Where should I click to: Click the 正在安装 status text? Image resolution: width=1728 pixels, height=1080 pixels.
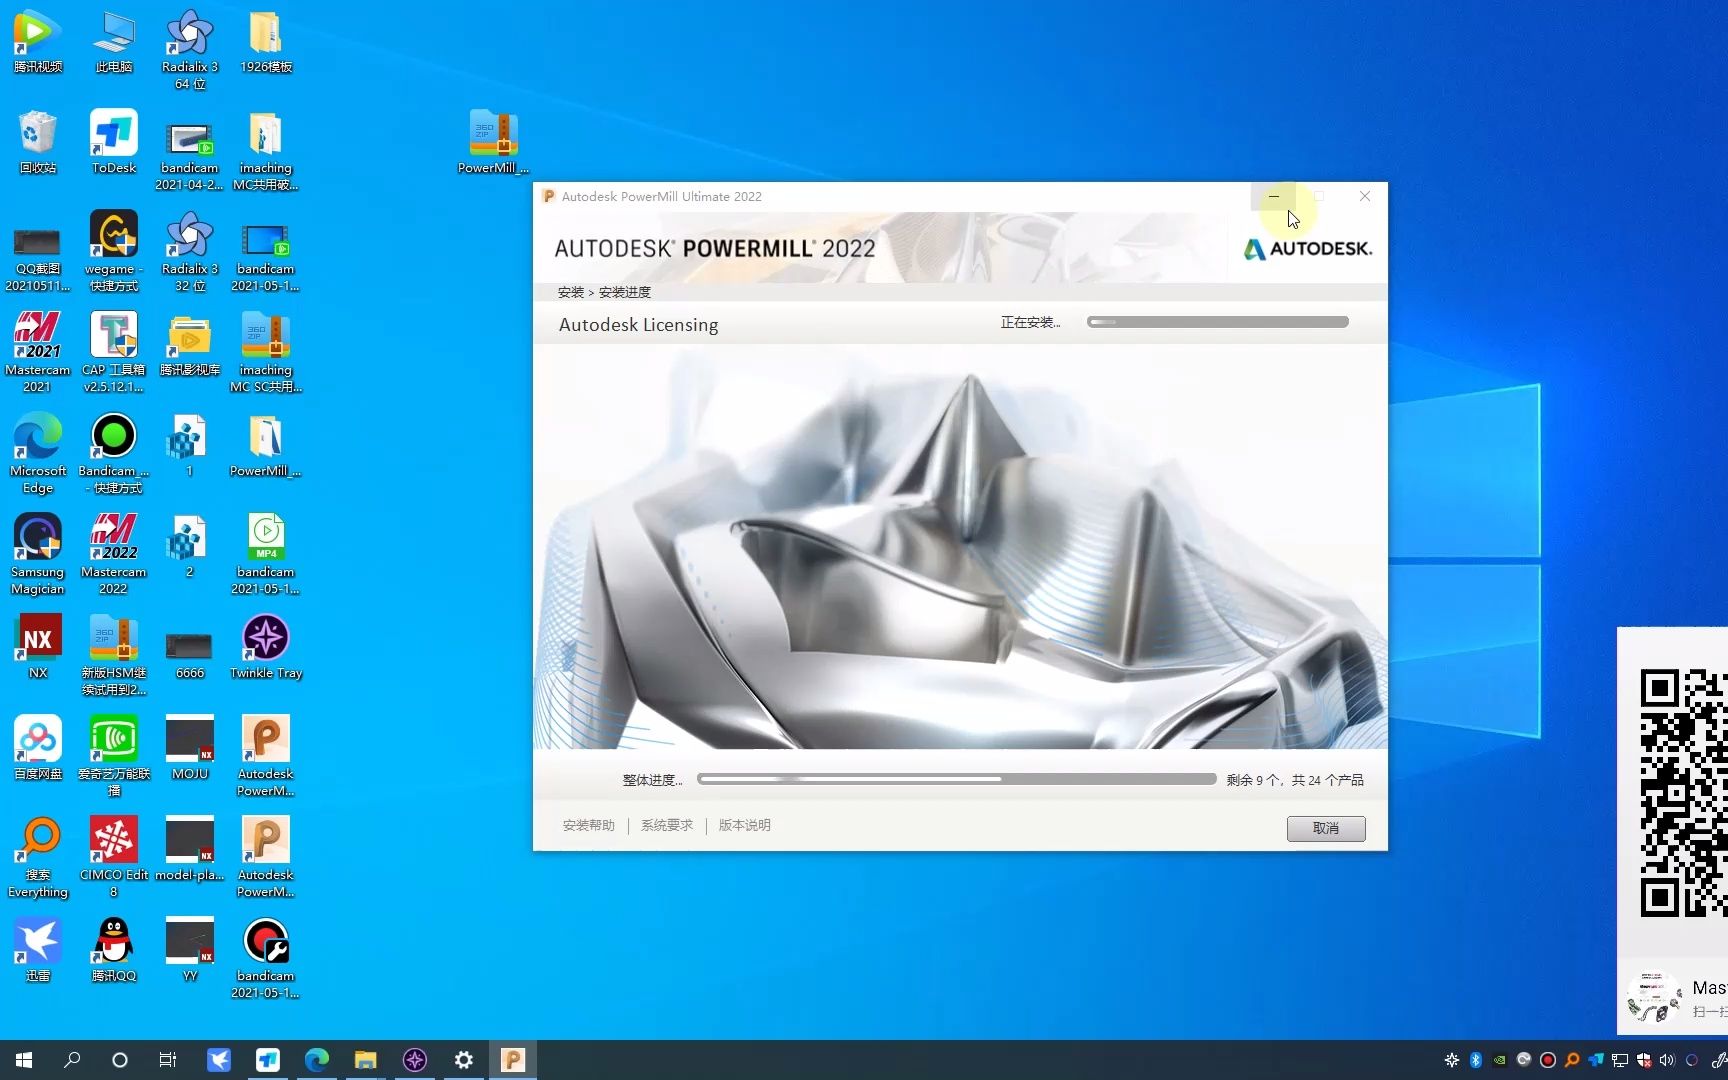click(1030, 322)
